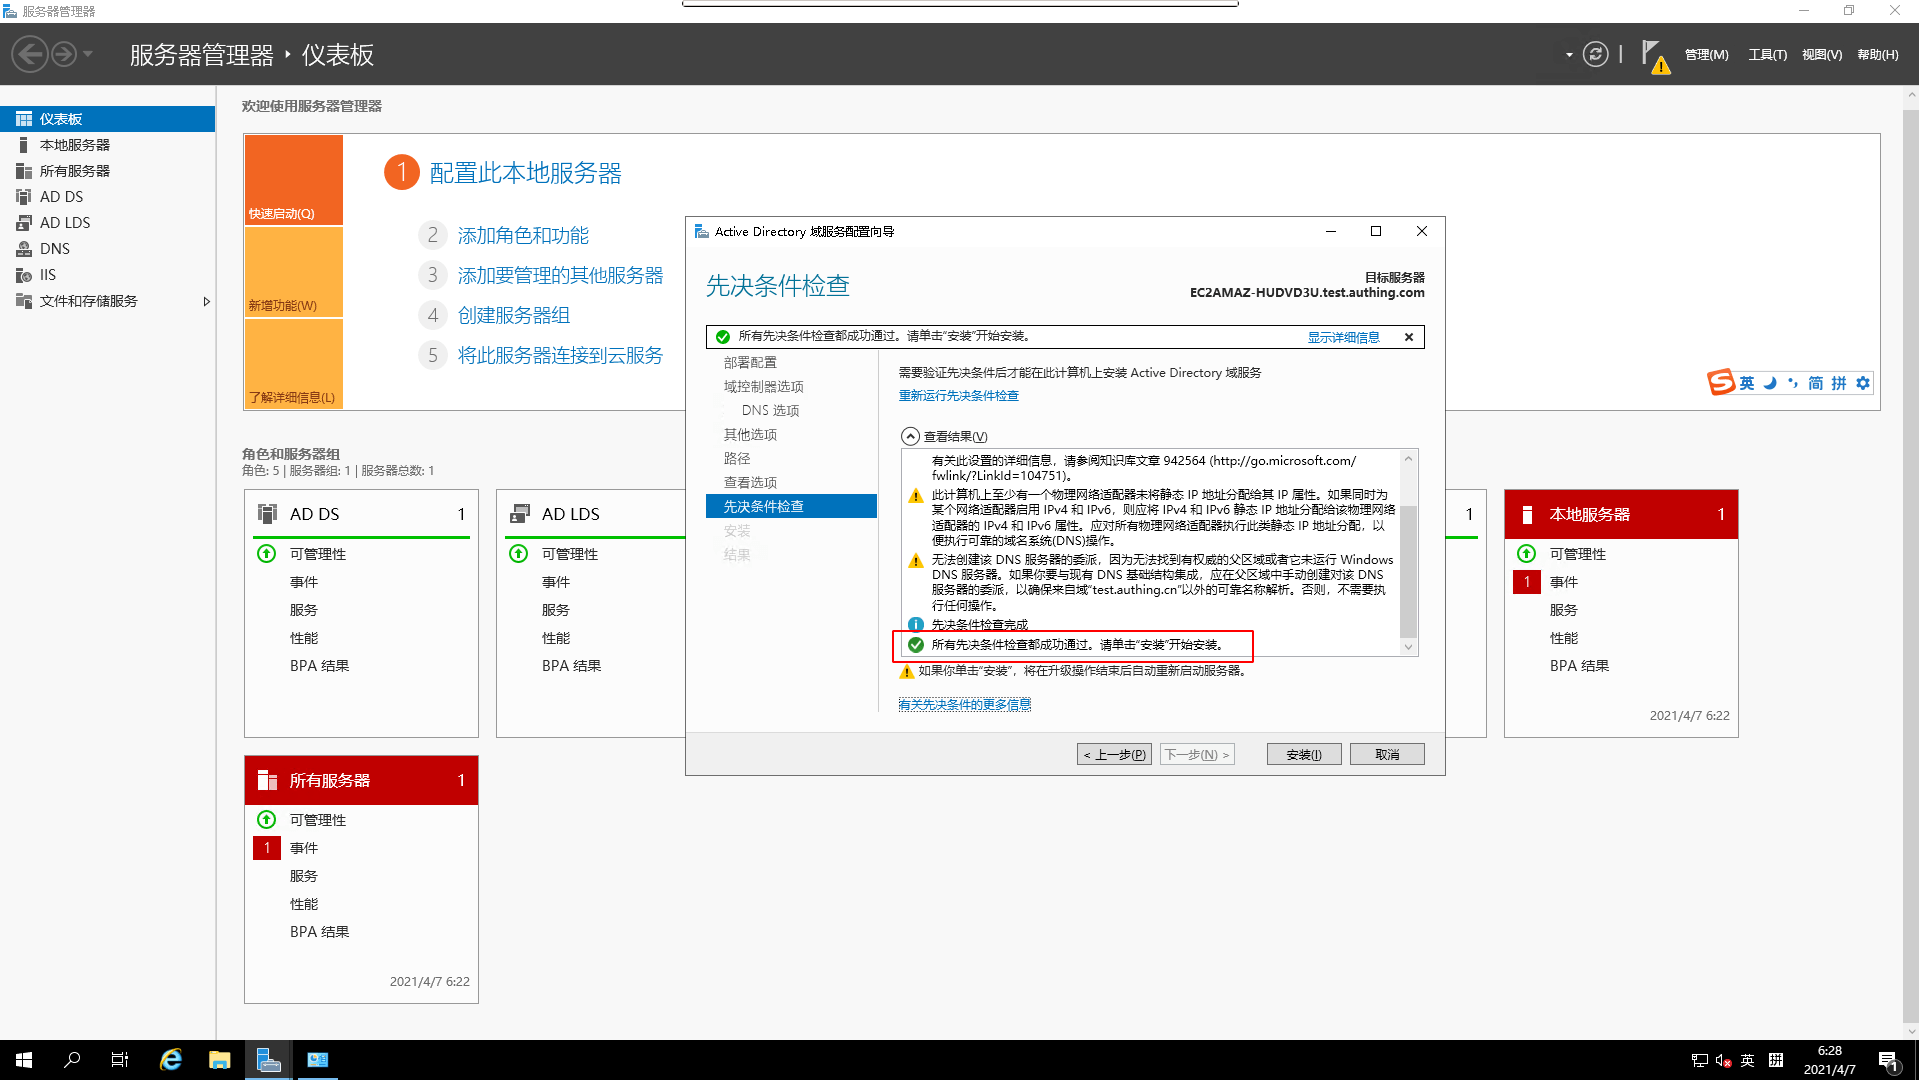Screen dimensions: 1919x1080
Task: Open File Explorer from taskbar
Action: click(219, 1060)
